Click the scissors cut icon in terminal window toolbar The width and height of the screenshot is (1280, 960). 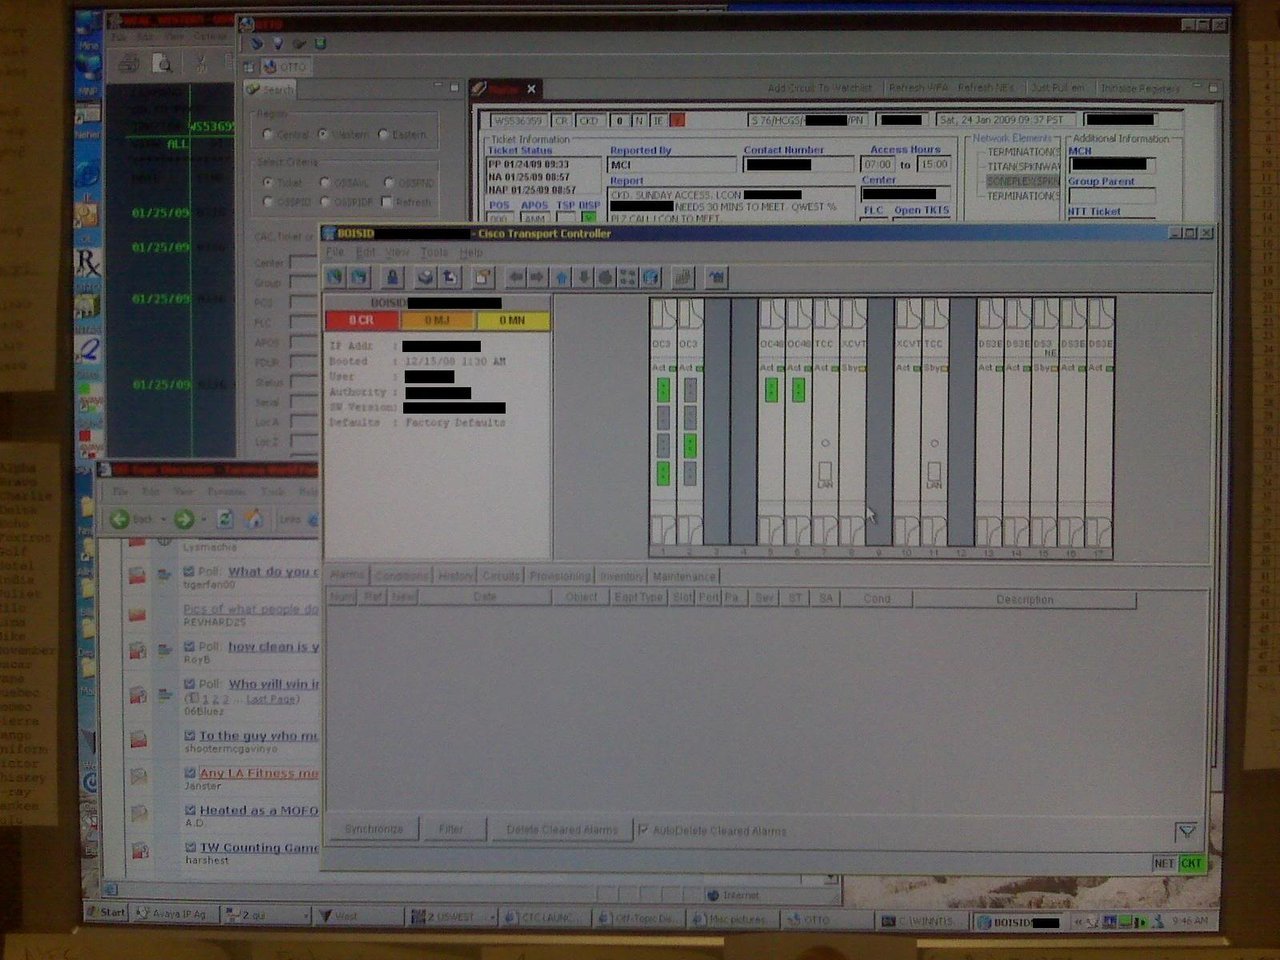coord(201,64)
